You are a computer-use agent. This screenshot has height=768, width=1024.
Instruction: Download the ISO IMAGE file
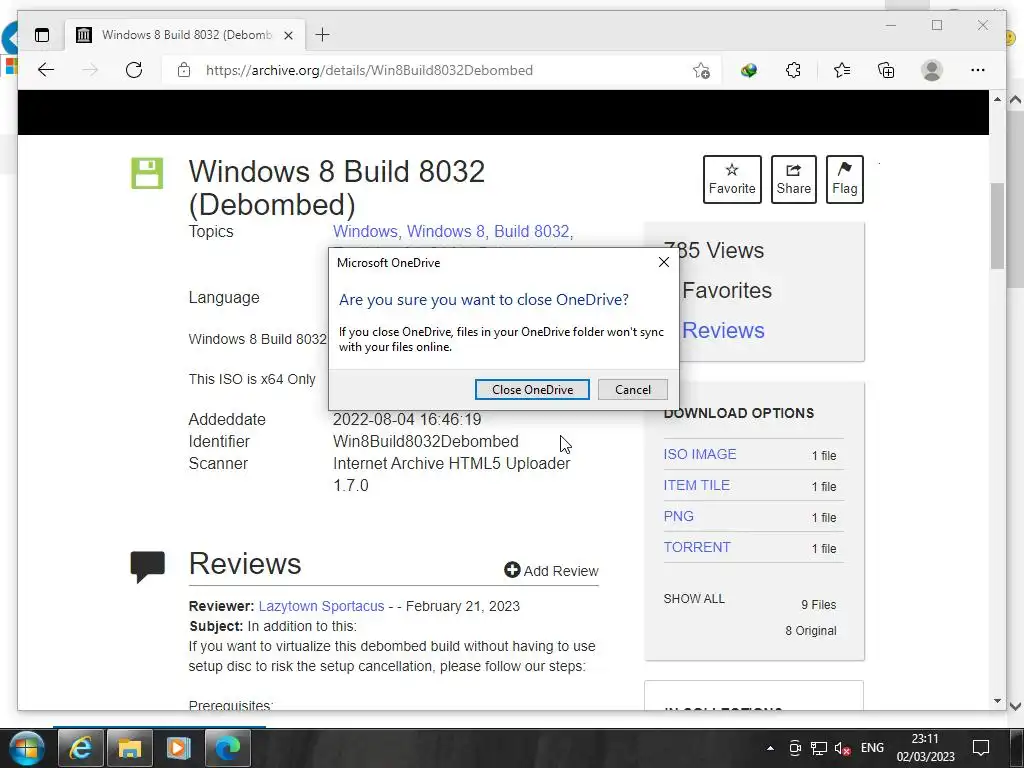(x=699, y=454)
